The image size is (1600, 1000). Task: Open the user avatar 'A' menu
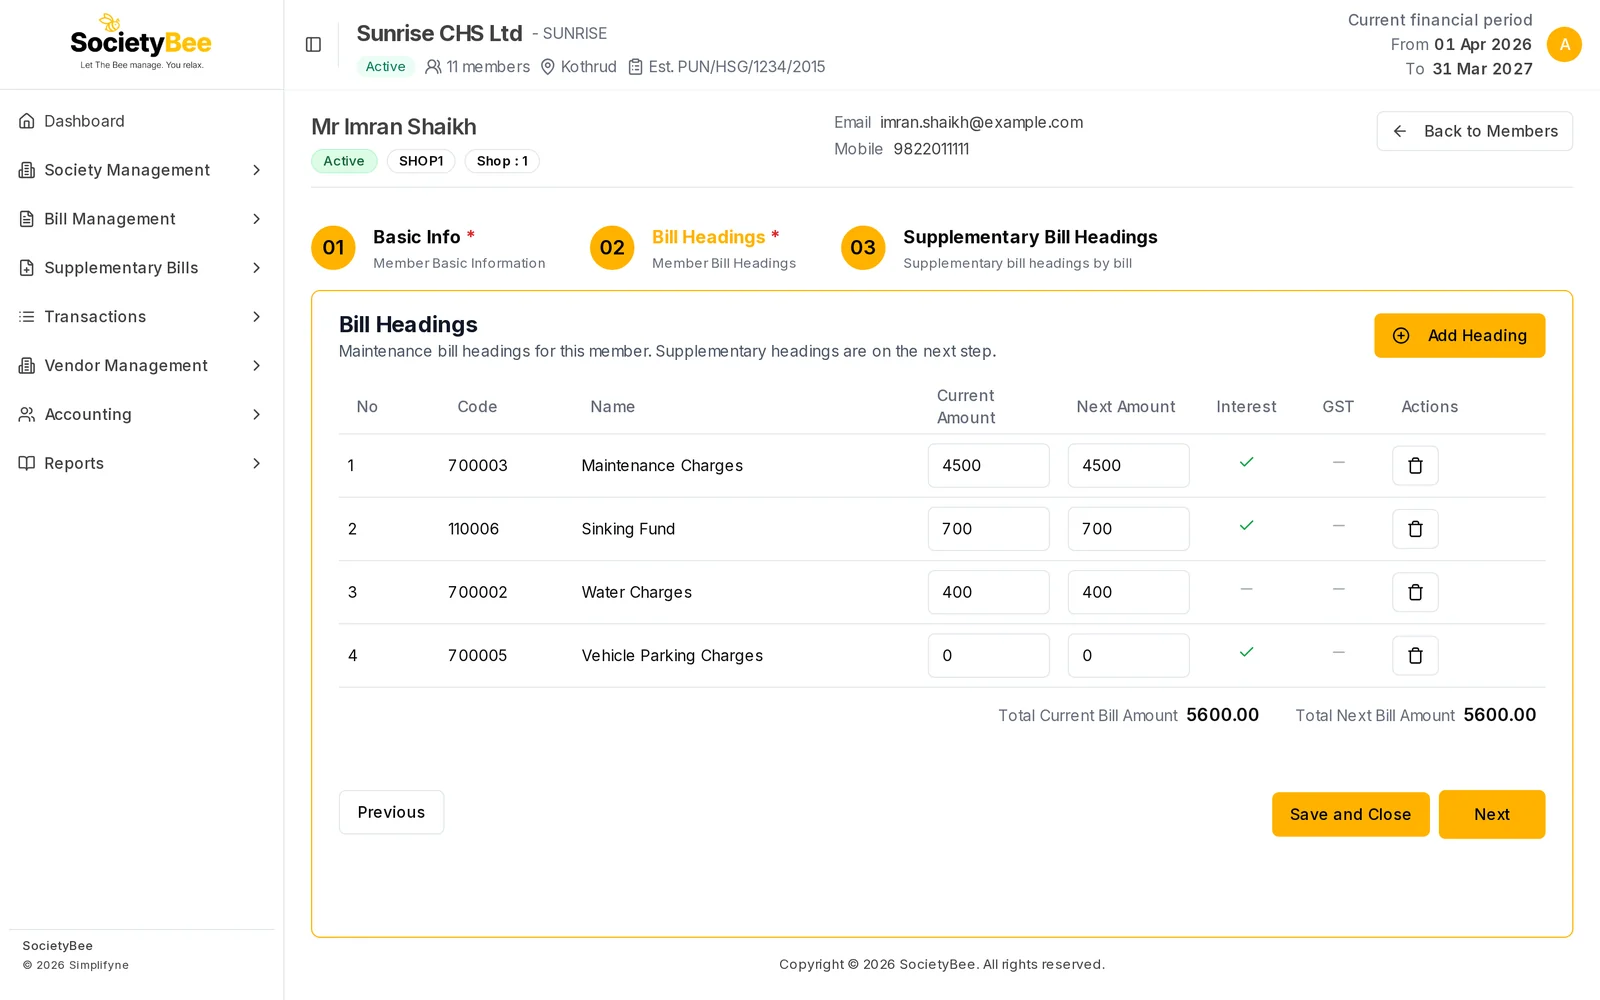[x=1564, y=44]
